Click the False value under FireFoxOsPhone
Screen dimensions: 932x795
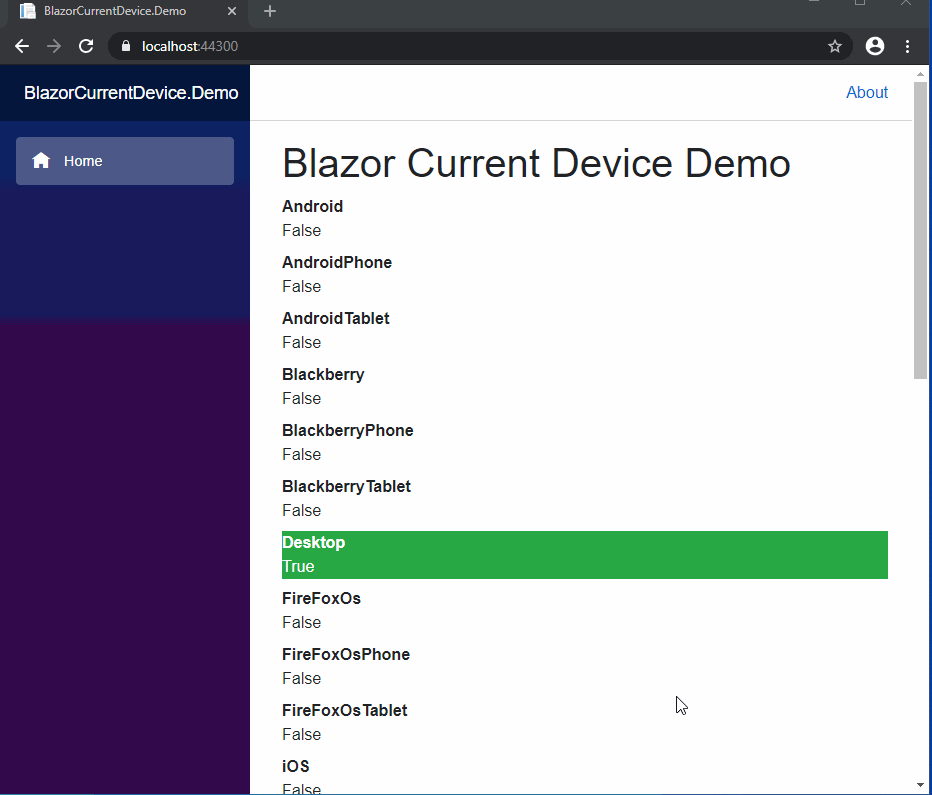(301, 679)
